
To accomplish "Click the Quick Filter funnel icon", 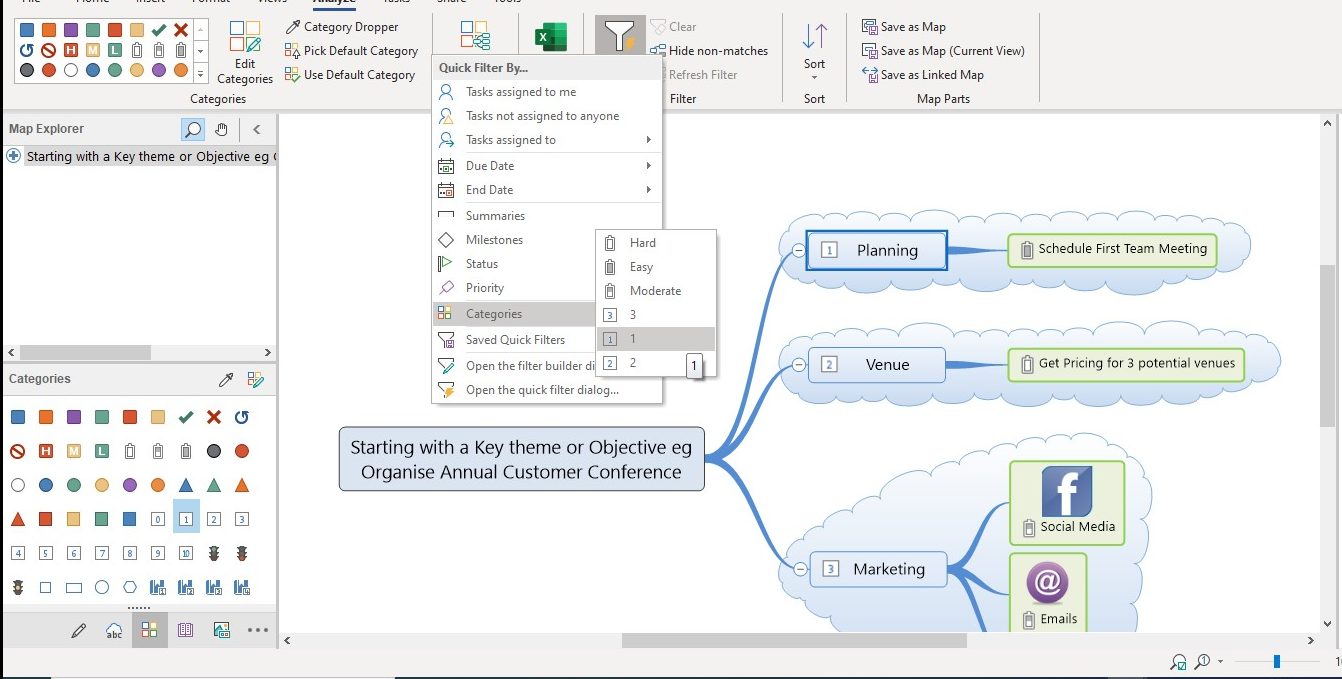I will point(620,37).
